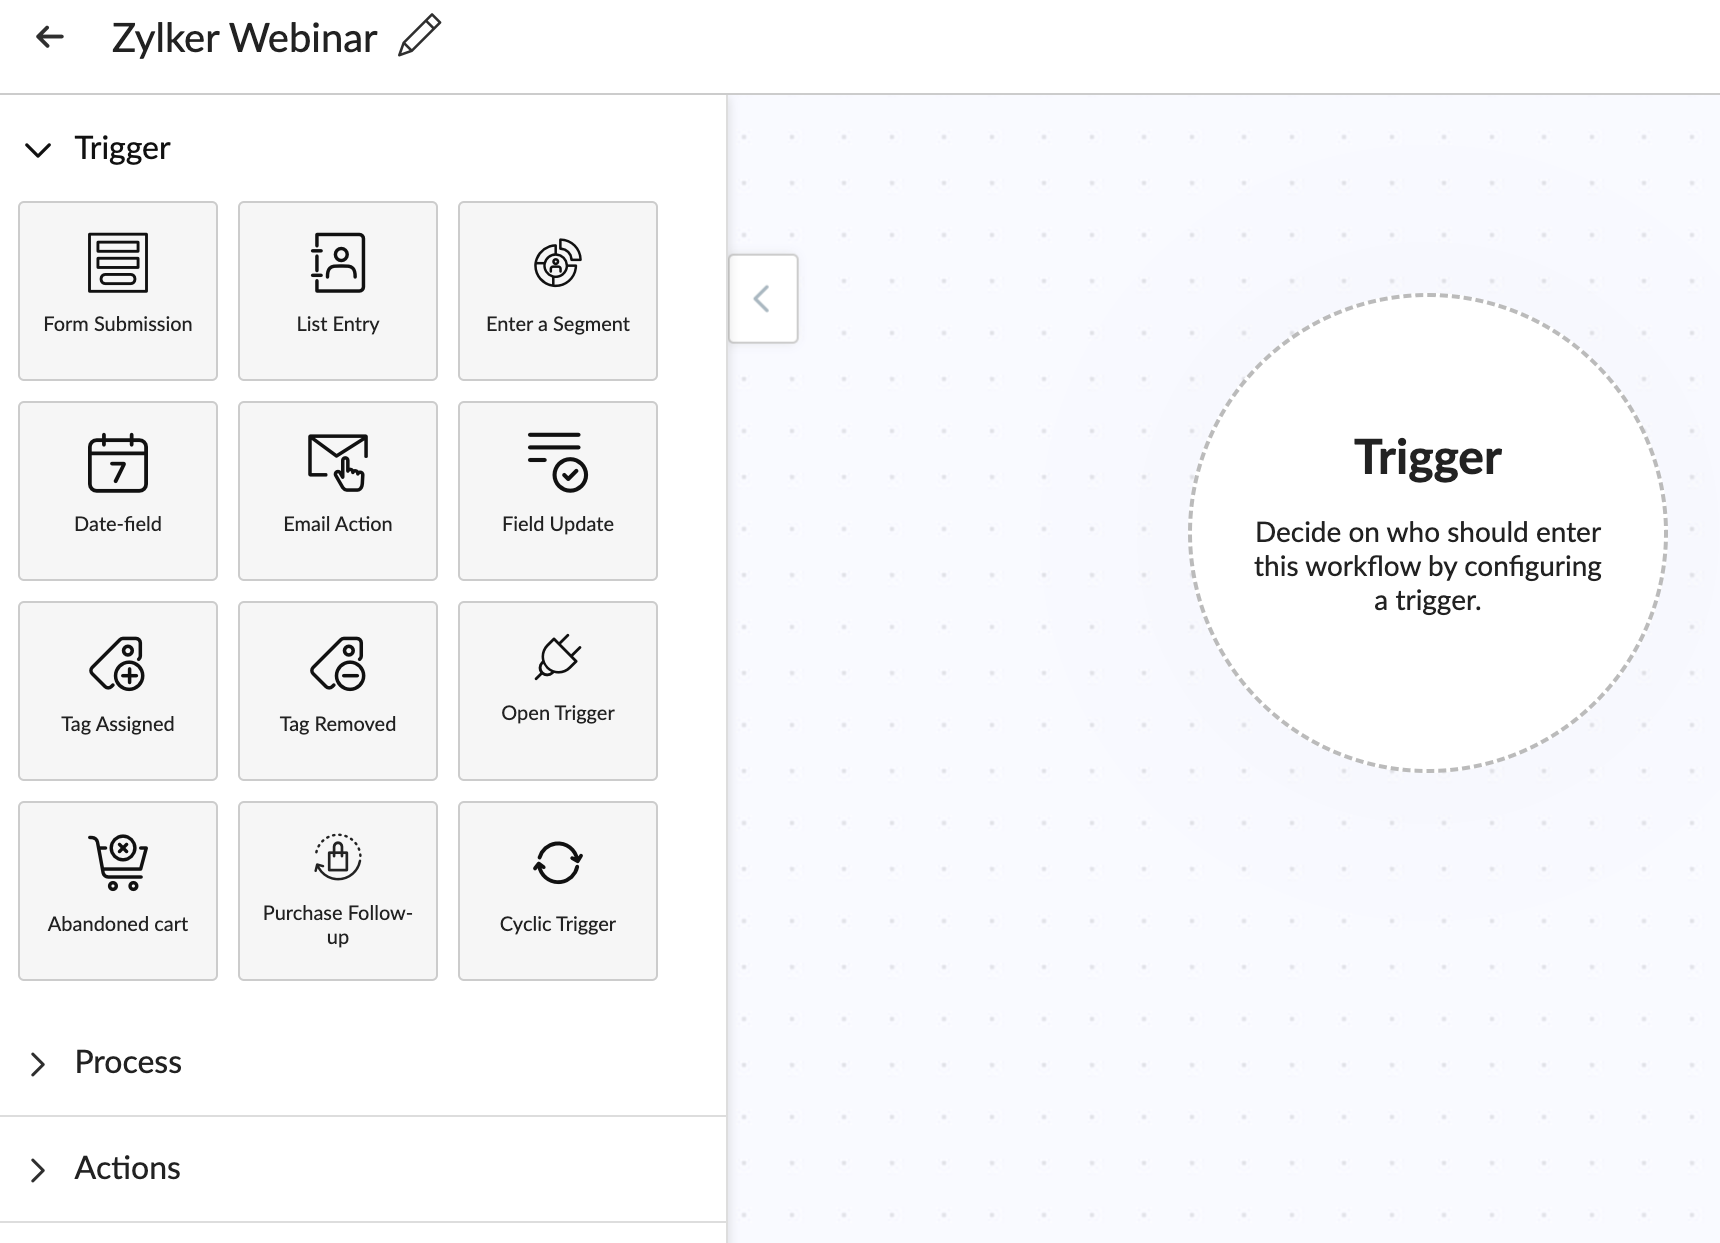Image resolution: width=1720 pixels, height=1243 pixels.
Task: Click the Abandoned cart label
Action: [118, 924]
